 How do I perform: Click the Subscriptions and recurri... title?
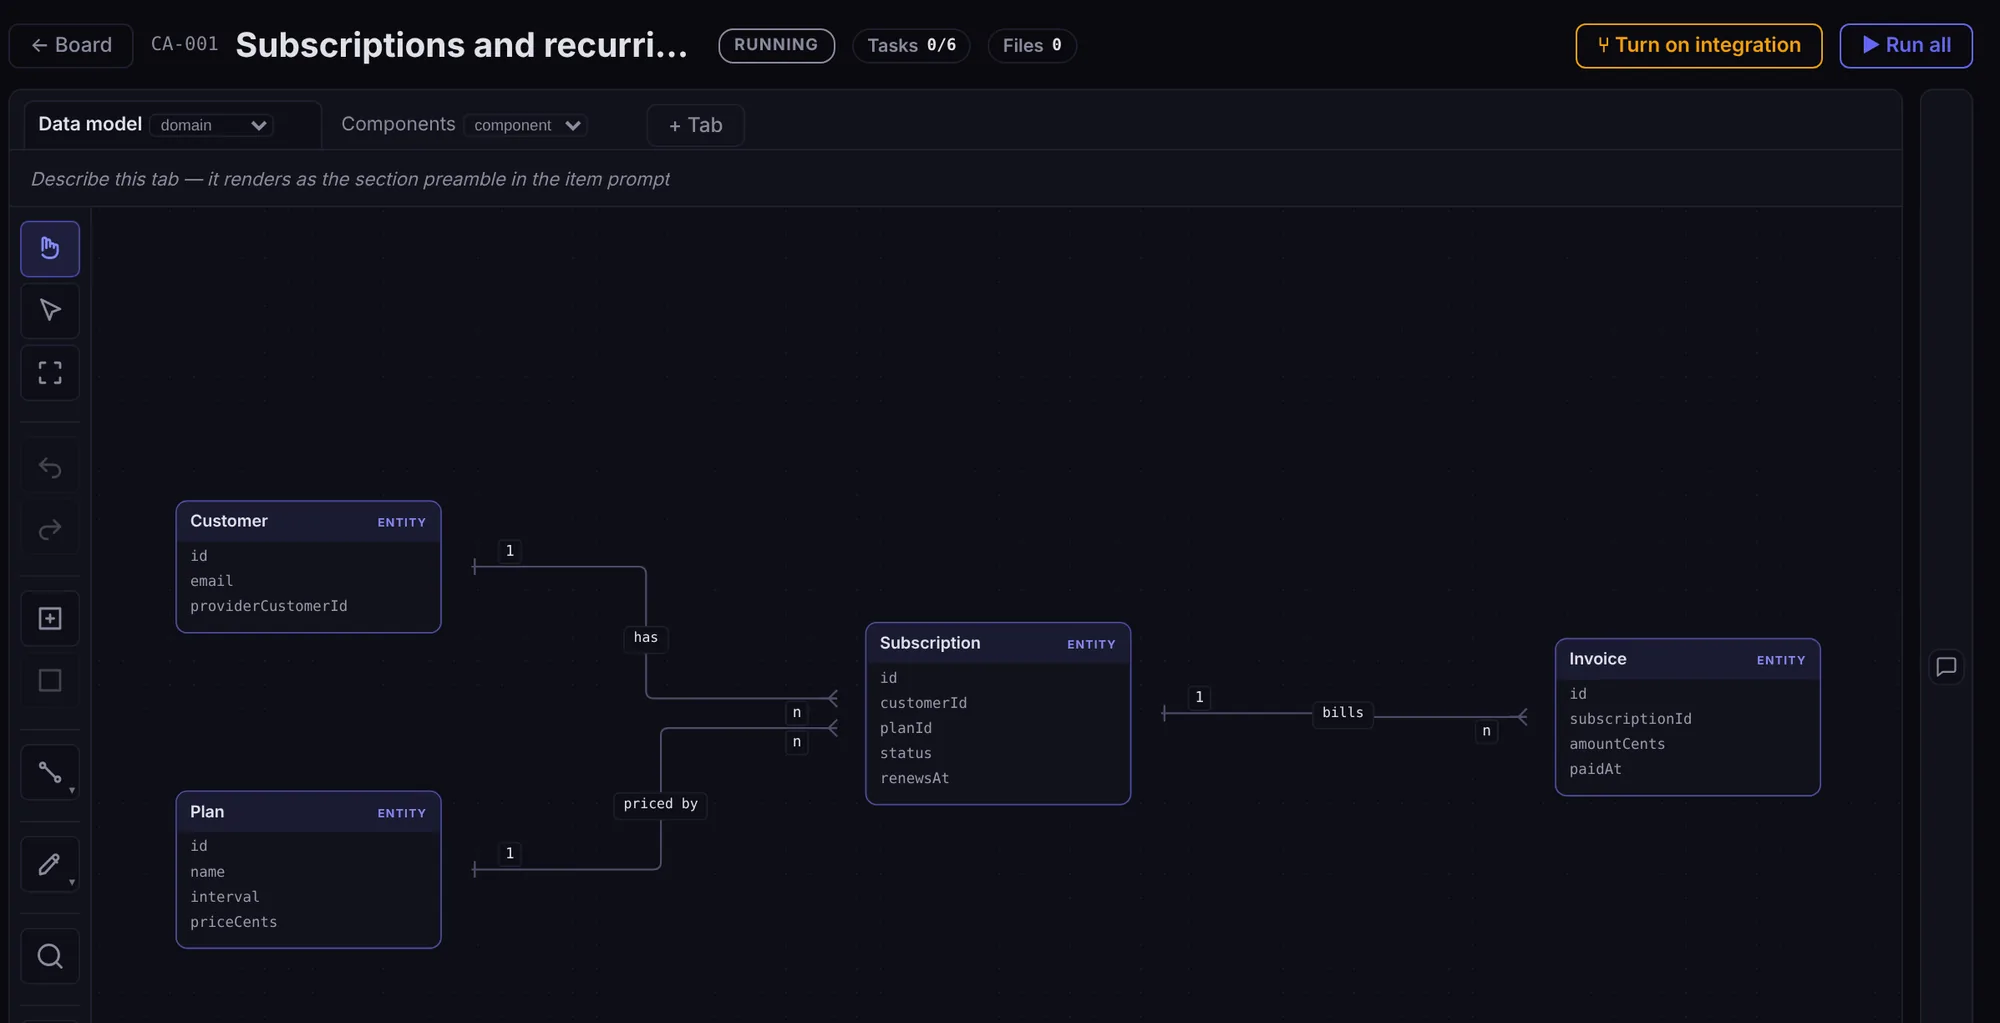coord(461,45)
